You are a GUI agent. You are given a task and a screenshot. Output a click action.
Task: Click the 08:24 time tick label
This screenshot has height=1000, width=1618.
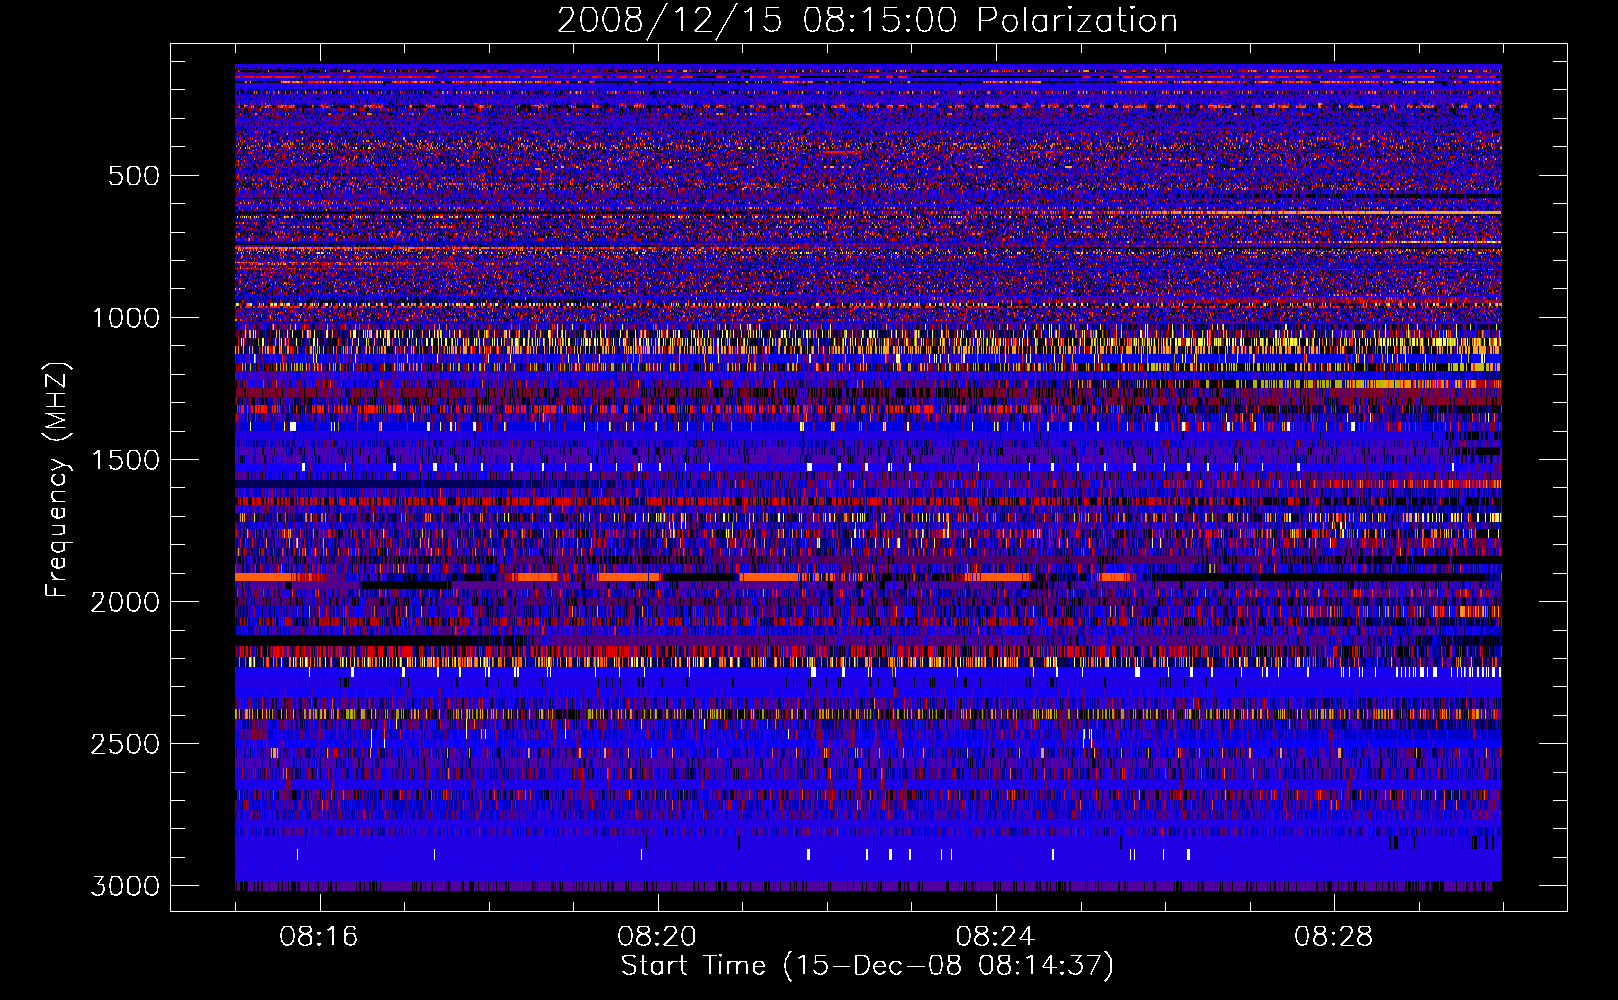(x=995, y=937)
